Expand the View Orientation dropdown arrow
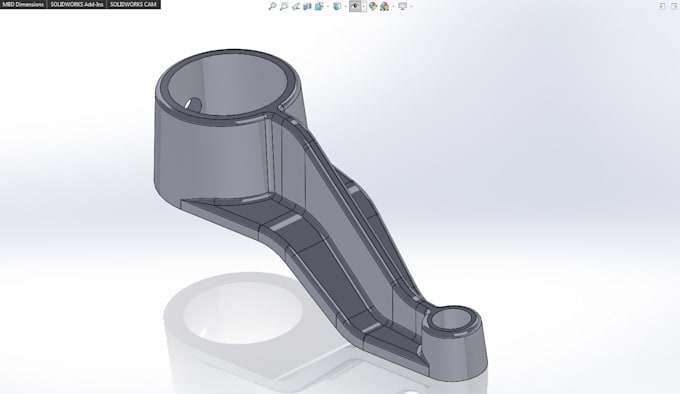This screenshot has width=680, height=394. (x=328, y=6)
